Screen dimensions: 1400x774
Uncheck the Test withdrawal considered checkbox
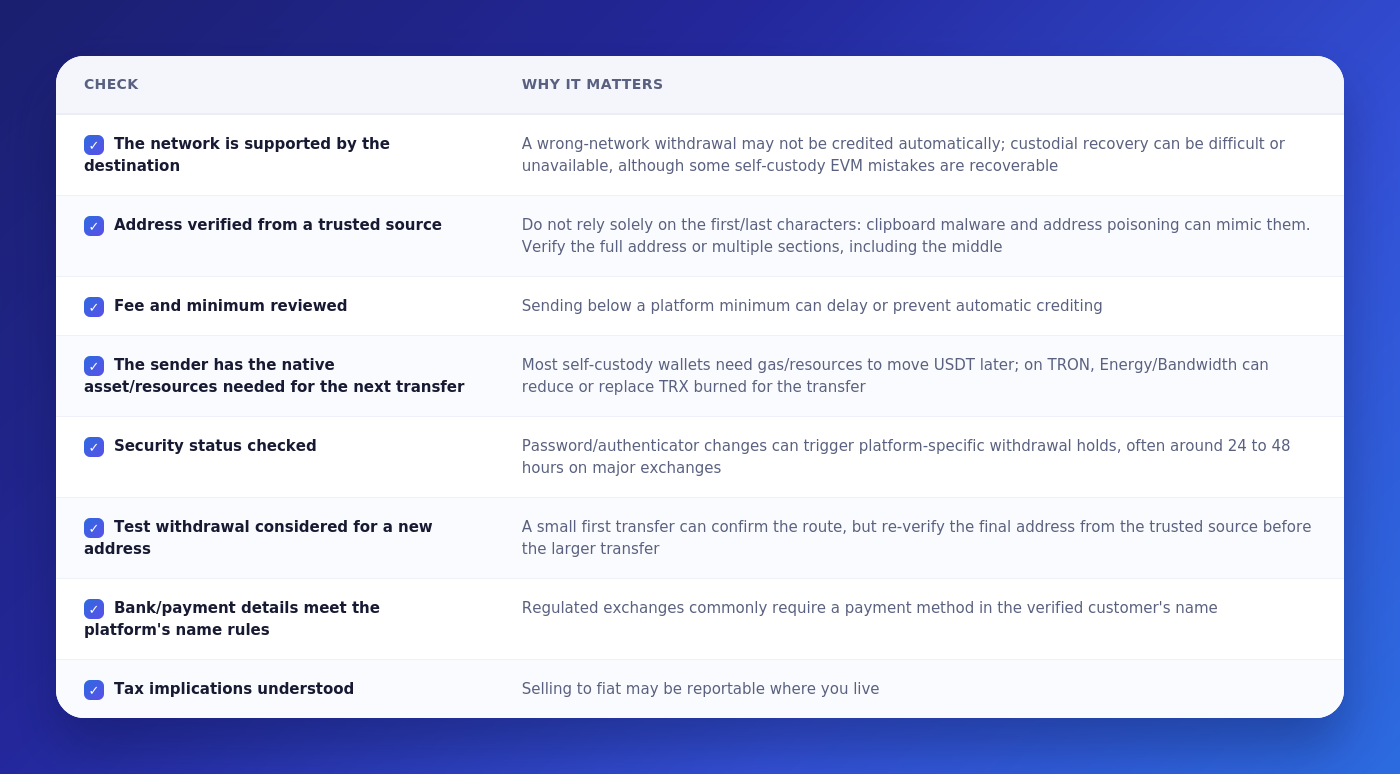94,528
